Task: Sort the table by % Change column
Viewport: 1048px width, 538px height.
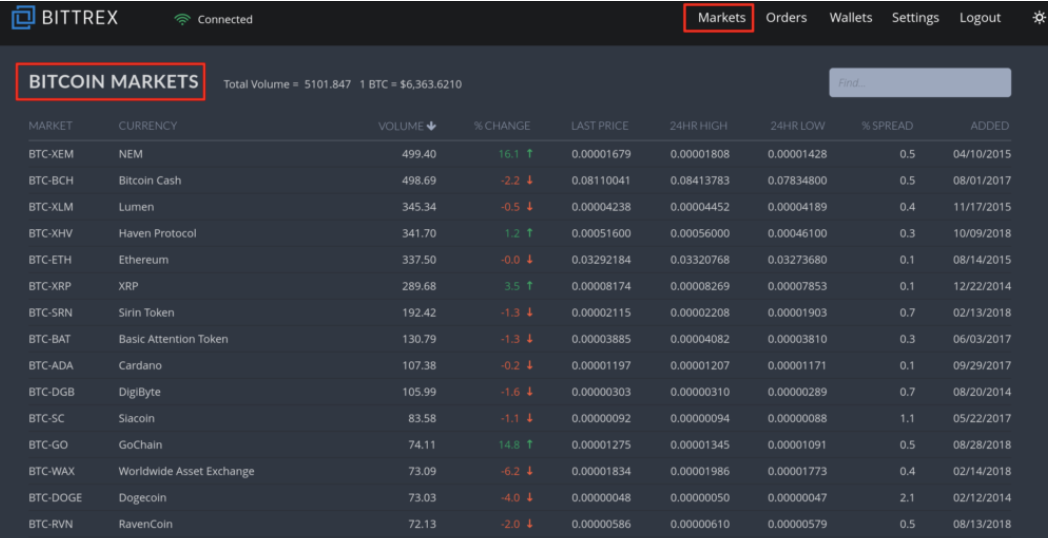Action: tap(502, 126)
